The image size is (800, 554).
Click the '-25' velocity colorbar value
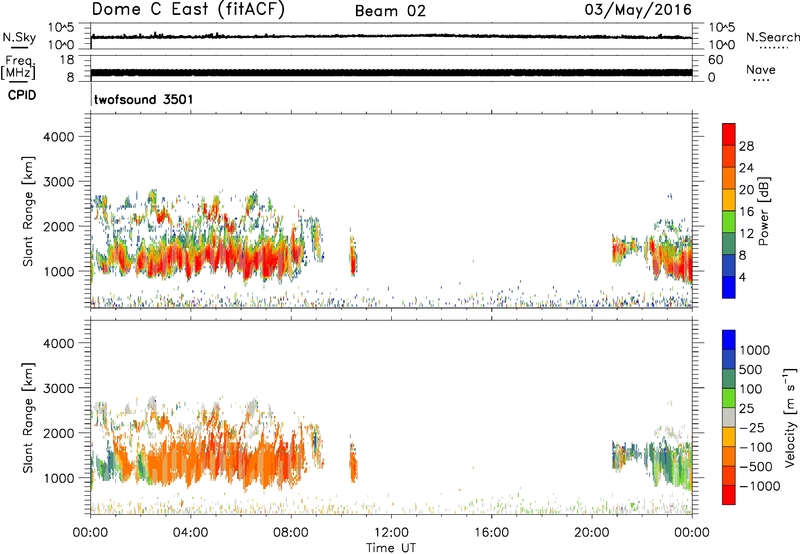click(752, 428)
